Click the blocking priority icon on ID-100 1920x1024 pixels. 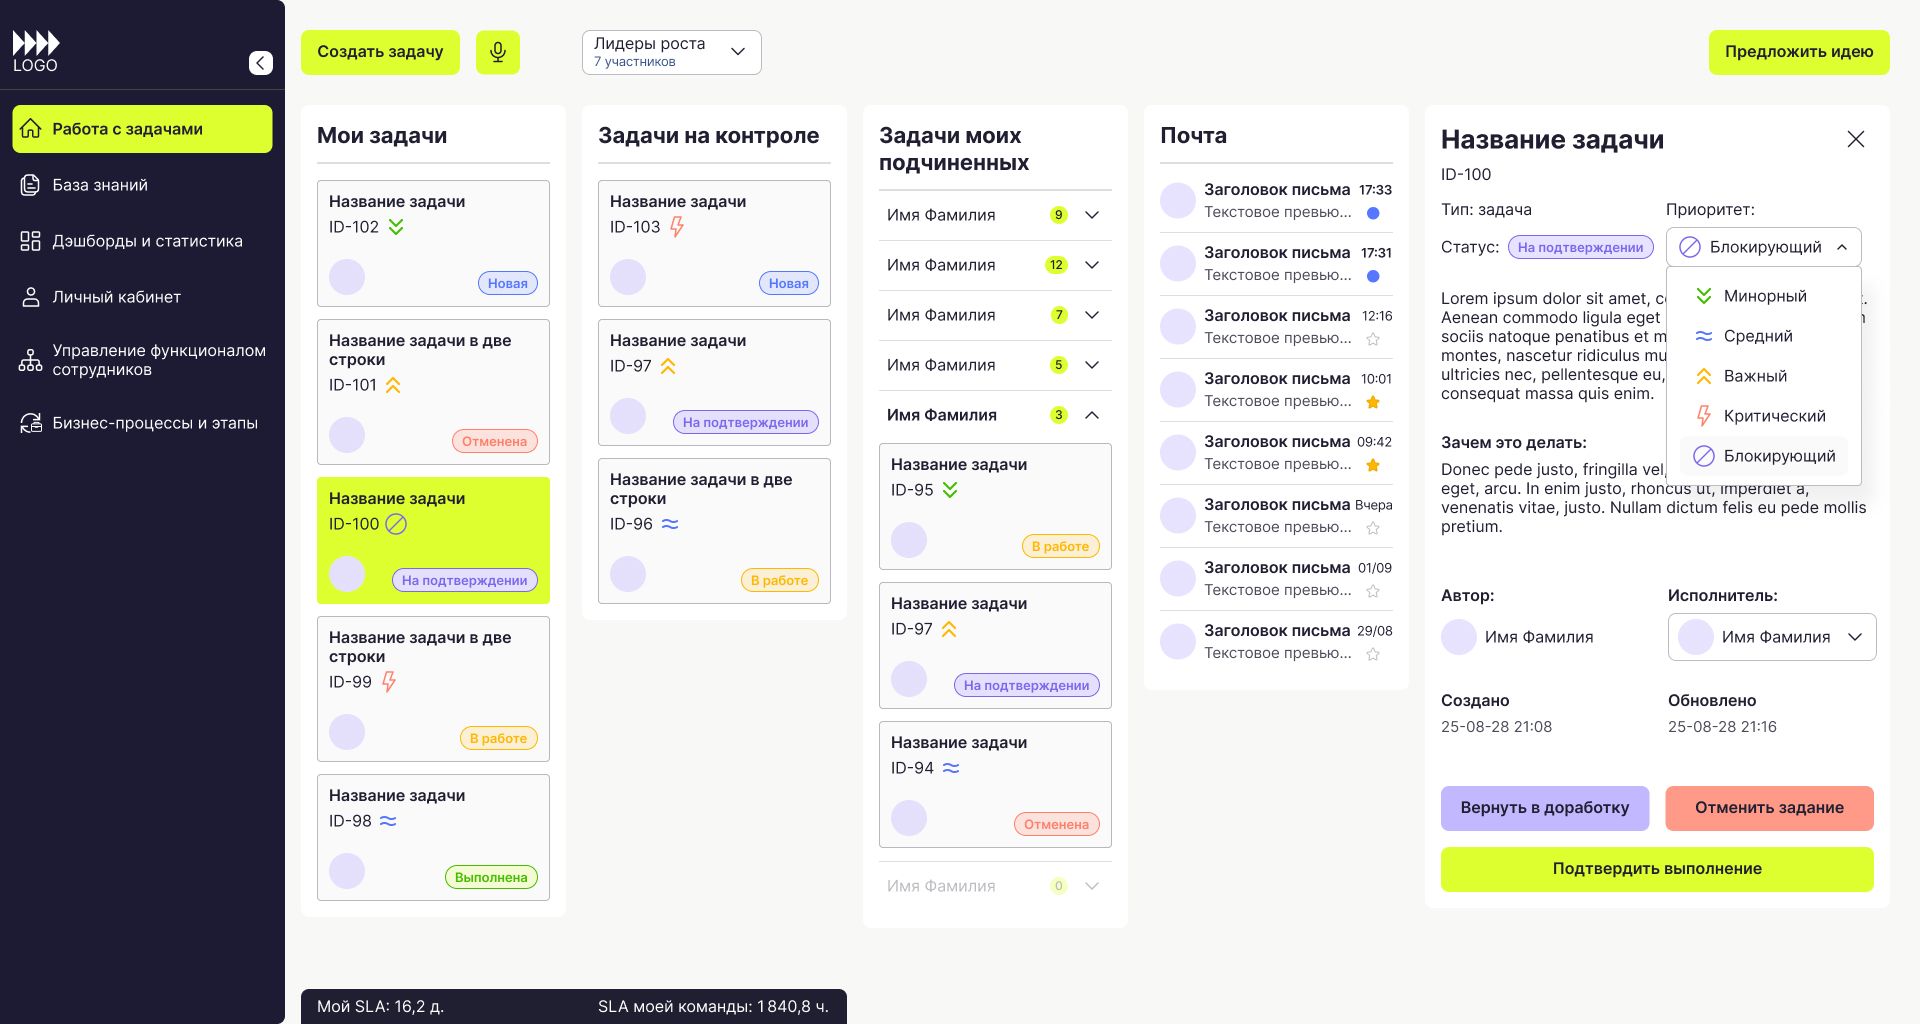pyautogui.click(x=396, y=524)
